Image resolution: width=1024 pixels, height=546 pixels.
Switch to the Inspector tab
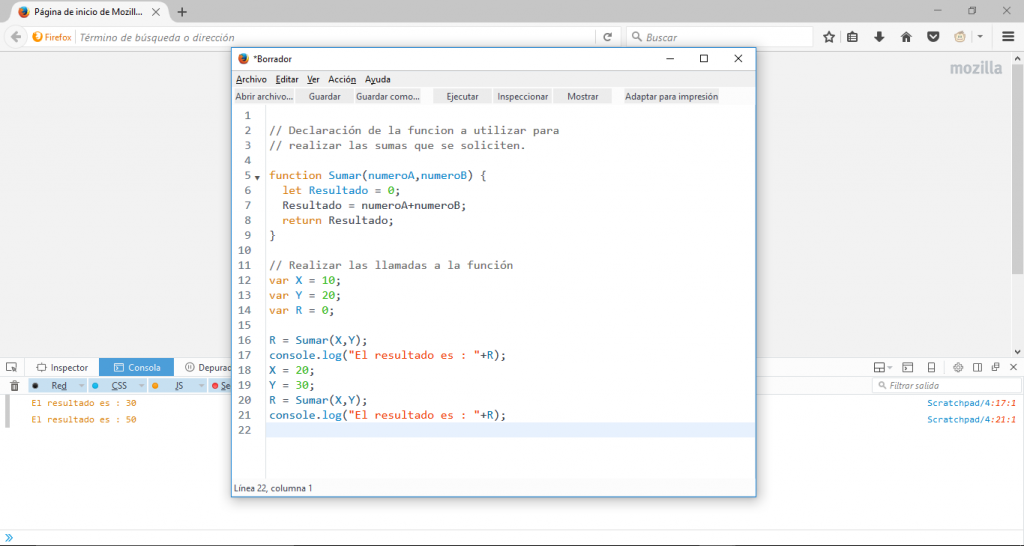61,368
